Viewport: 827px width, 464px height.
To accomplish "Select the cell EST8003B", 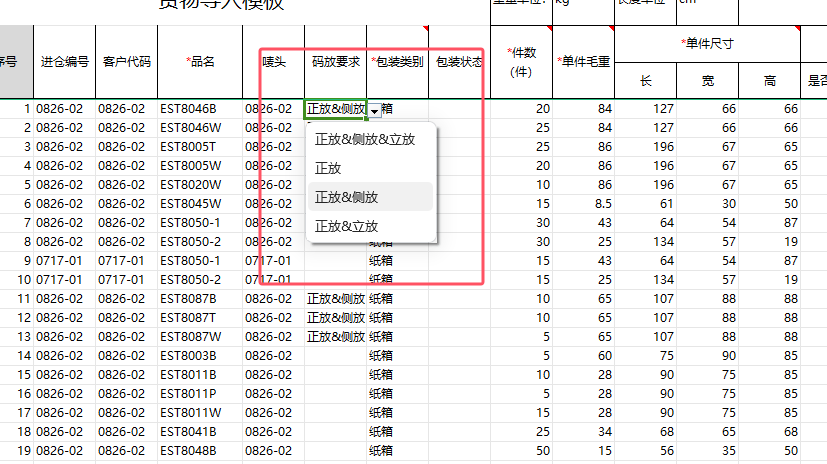I will pos(200,356).
